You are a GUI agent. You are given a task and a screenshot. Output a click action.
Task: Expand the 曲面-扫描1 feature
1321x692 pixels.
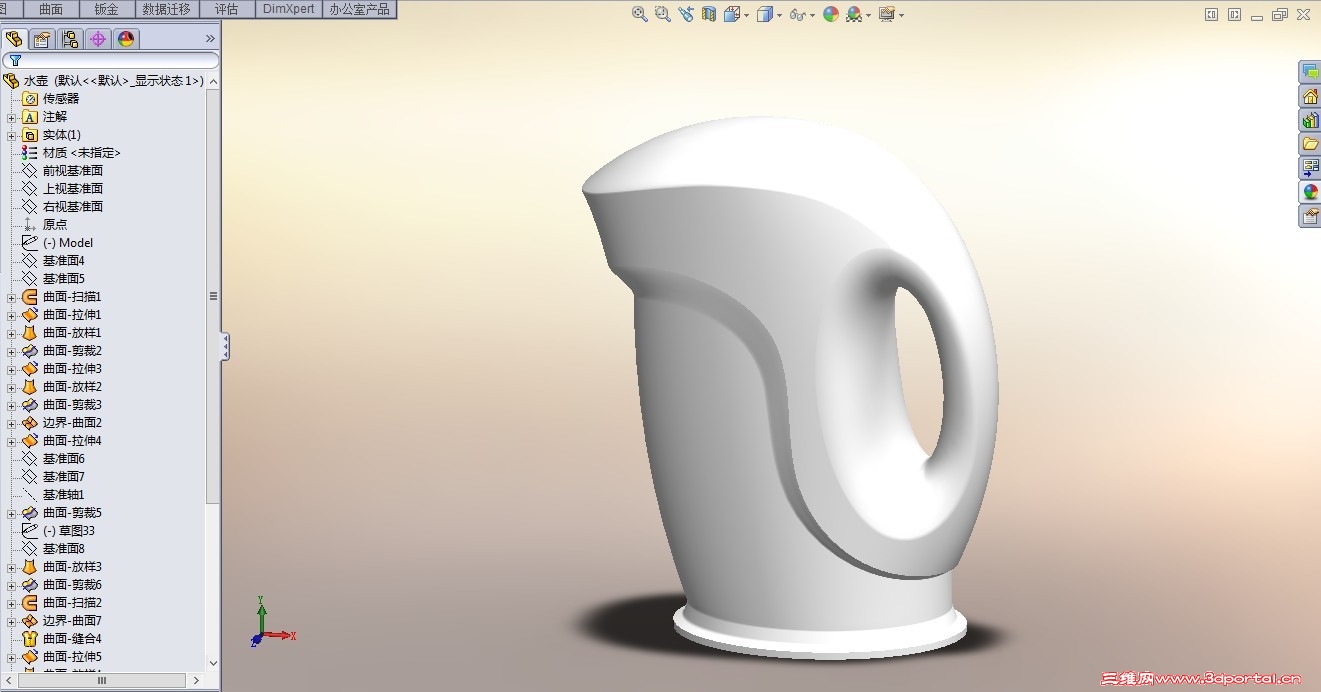coord(12,297)
